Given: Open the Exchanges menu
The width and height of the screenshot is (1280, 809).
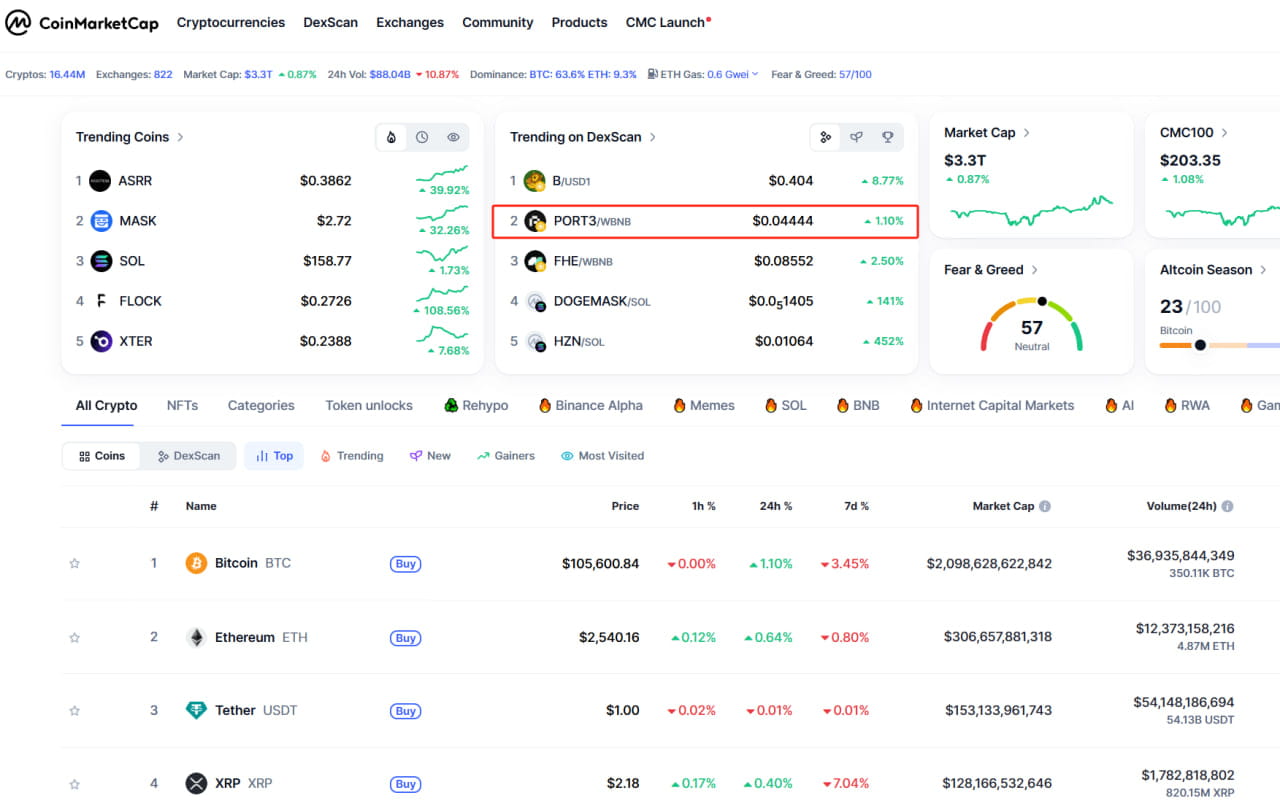Looking at the screenshot, I should click(x=410, y=22).
